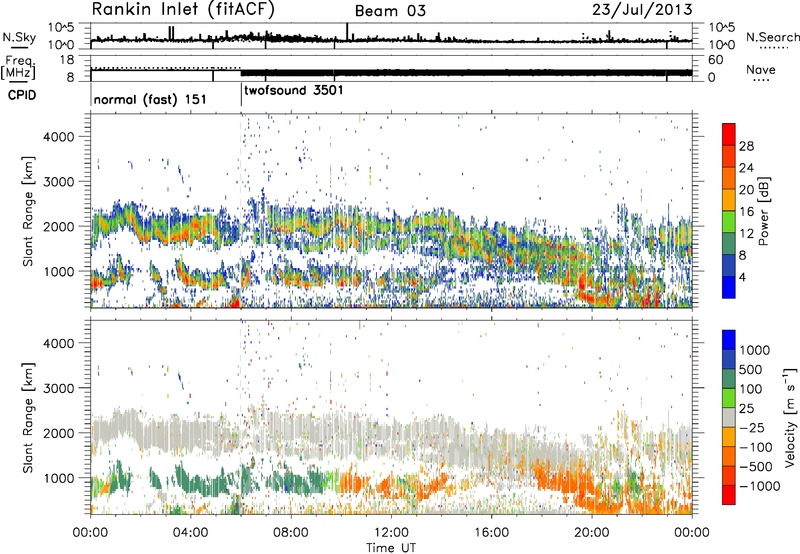Screen dimensions: 800x554
Task: Click the '20:00' time axis label
Action: [591, 533]
